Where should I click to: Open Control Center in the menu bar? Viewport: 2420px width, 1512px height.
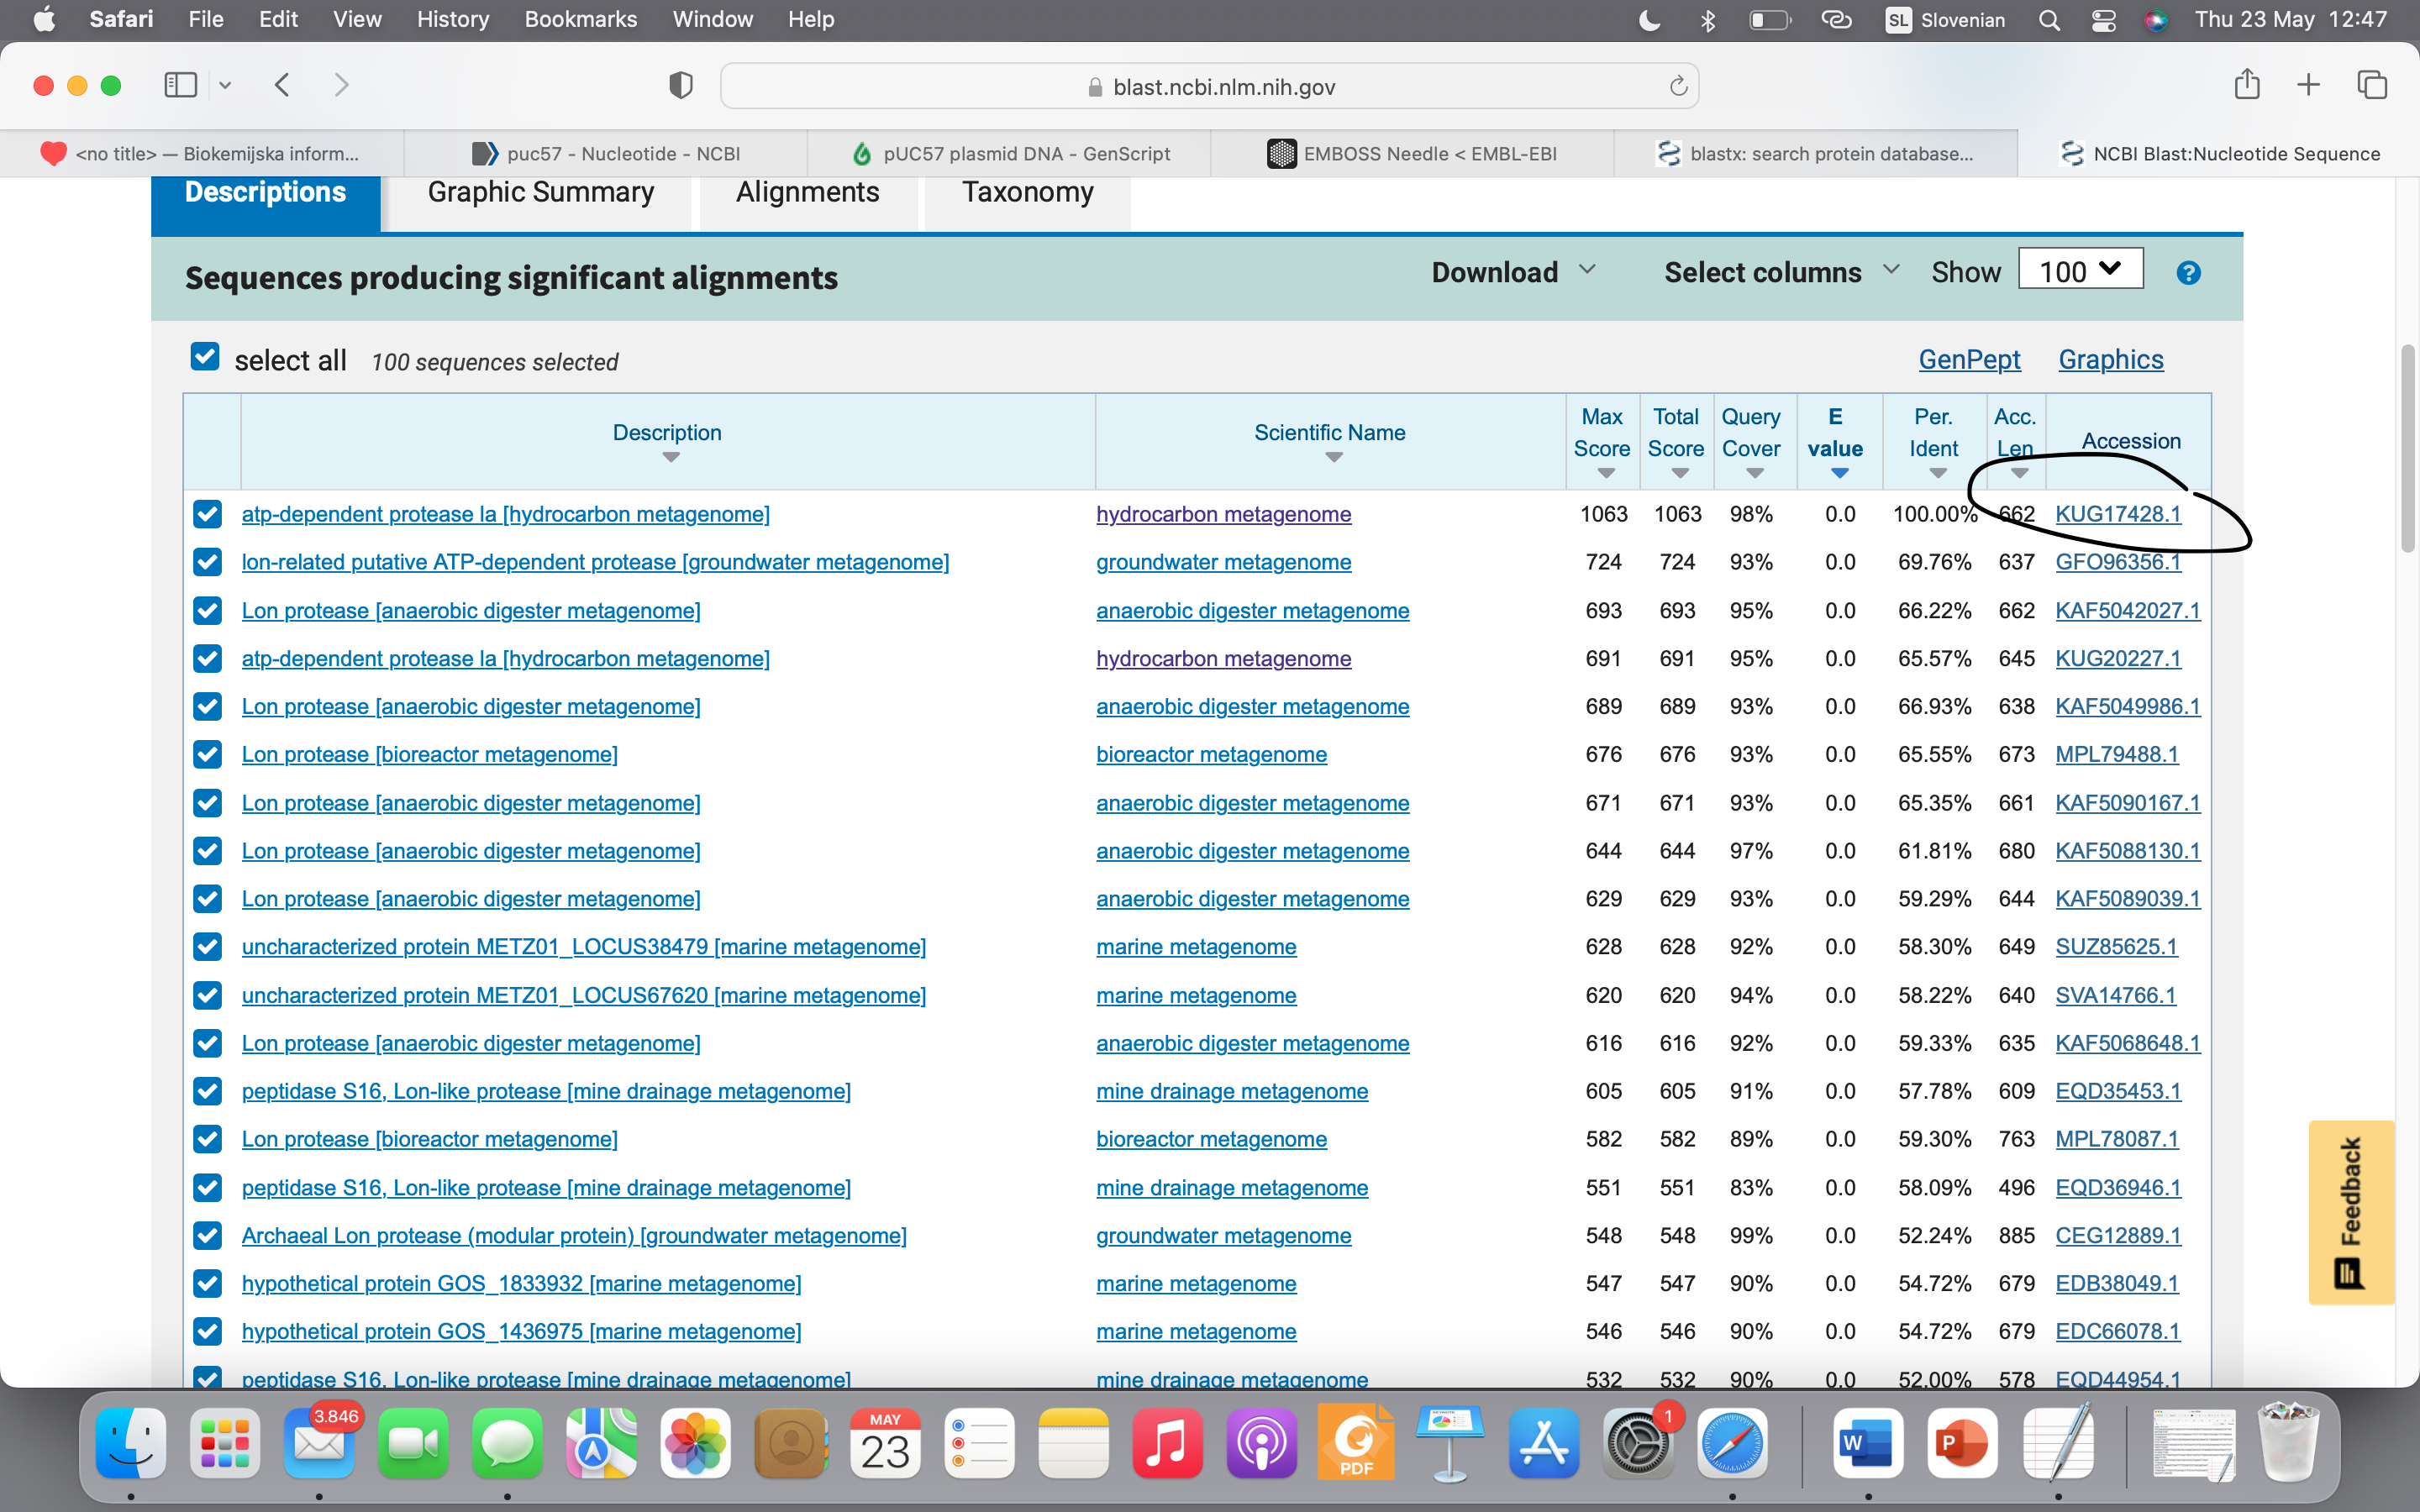pos(2103,20)
